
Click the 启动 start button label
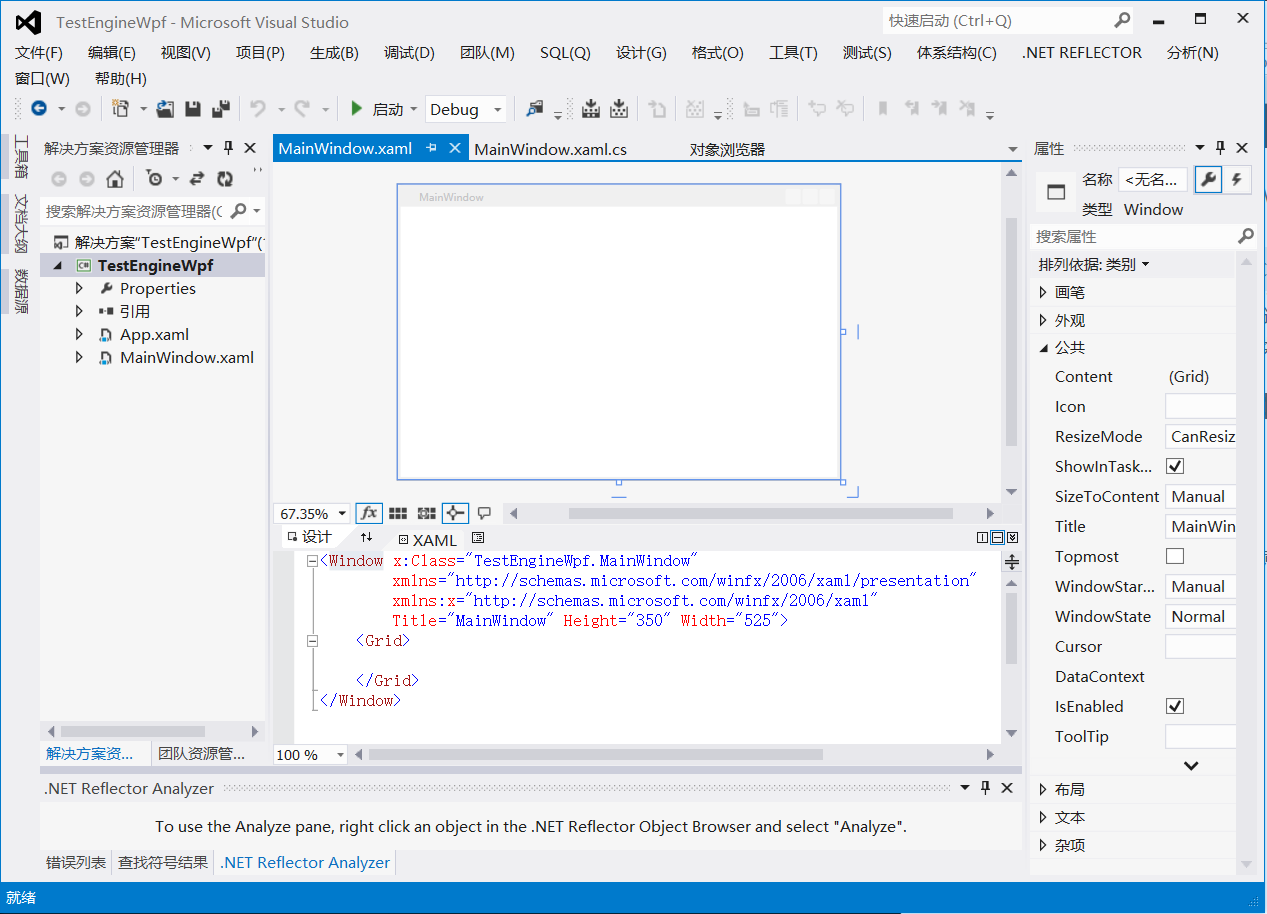[388, 110]
